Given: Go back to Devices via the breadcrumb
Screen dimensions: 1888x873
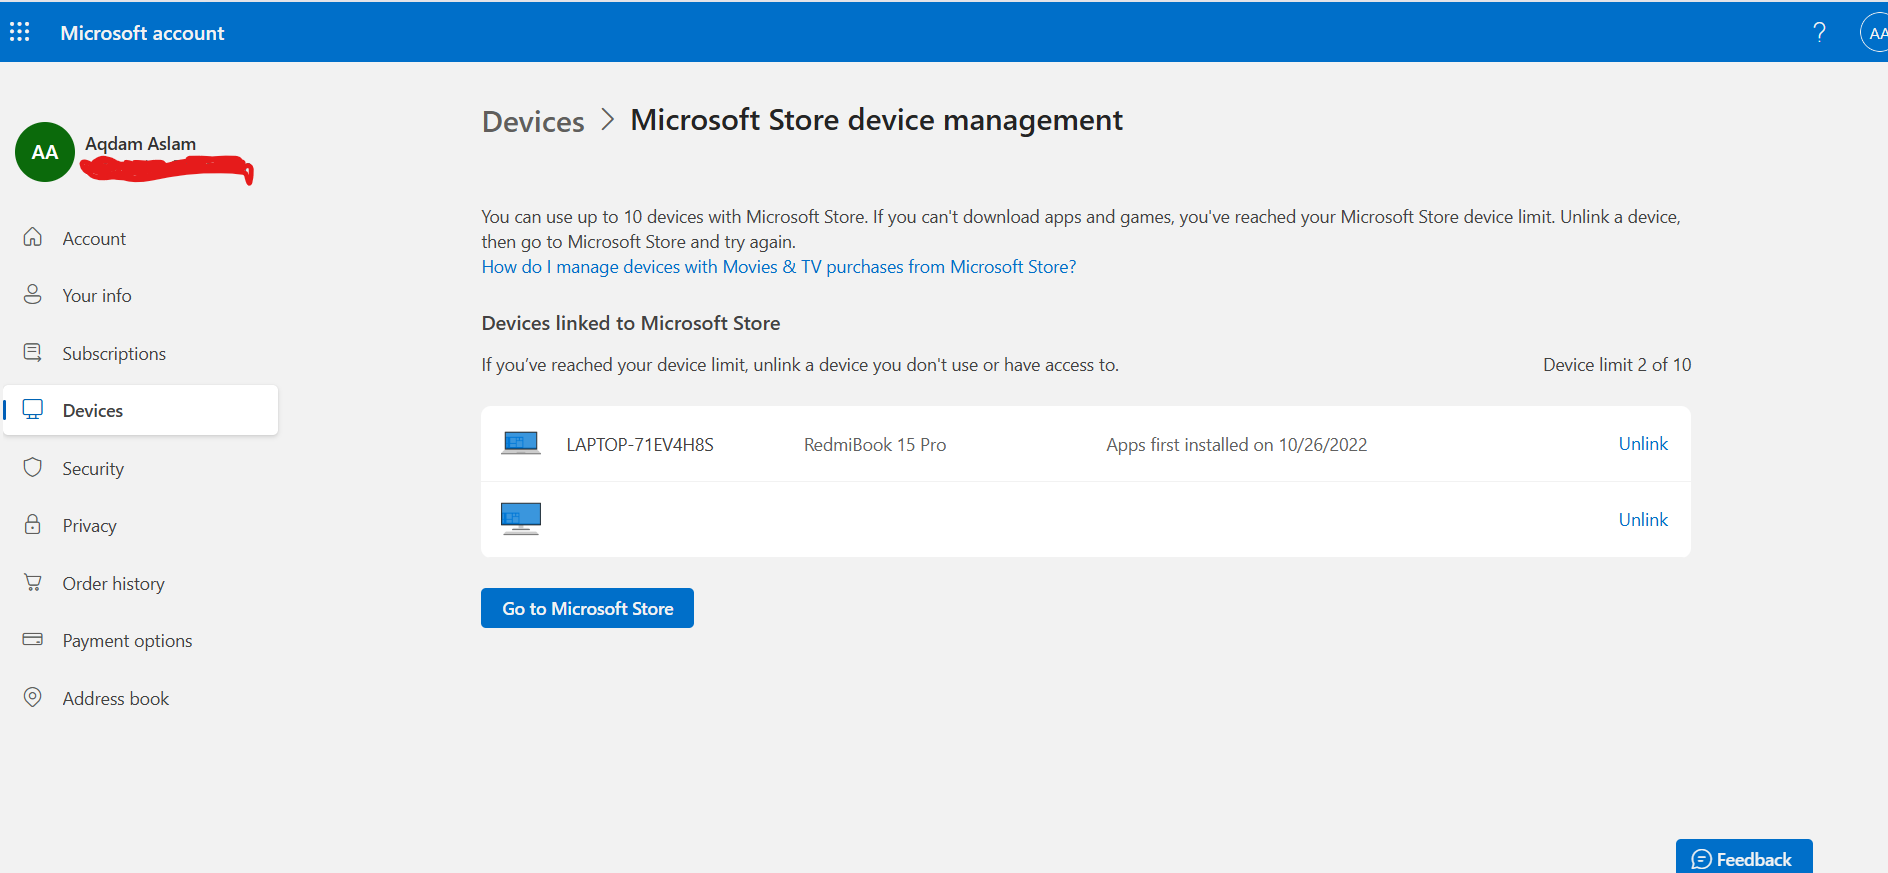Looking at the screenshot, I should (x=533, y=122).
